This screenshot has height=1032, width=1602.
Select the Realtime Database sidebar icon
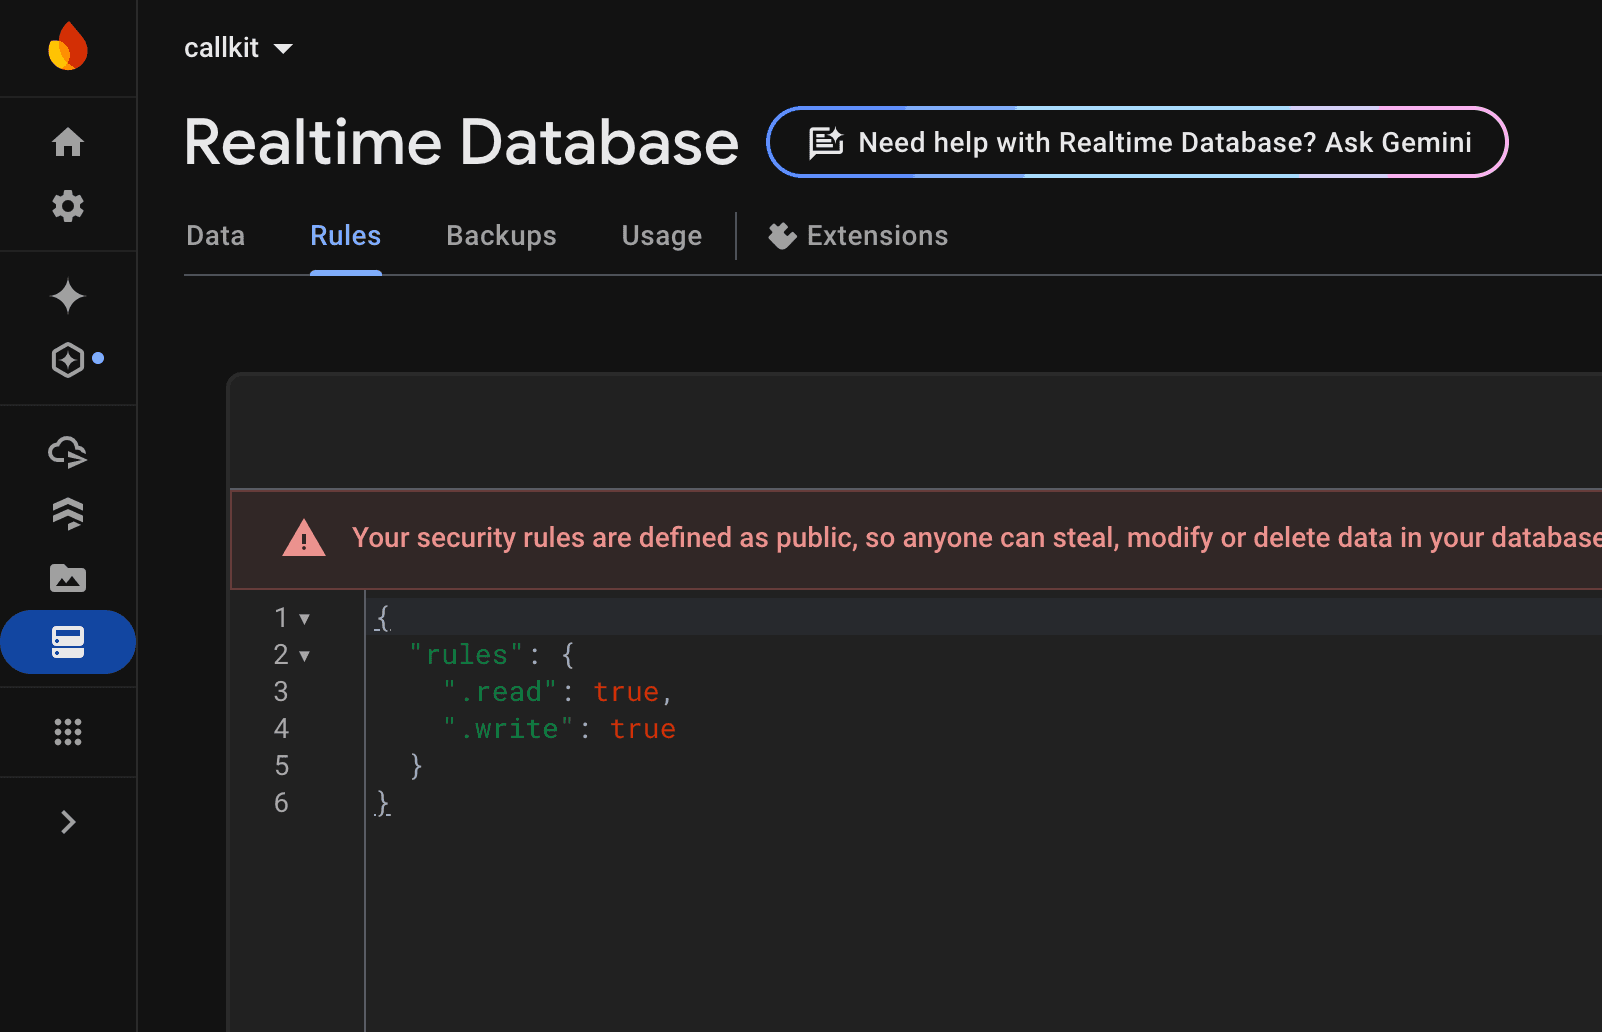(68, 642)
